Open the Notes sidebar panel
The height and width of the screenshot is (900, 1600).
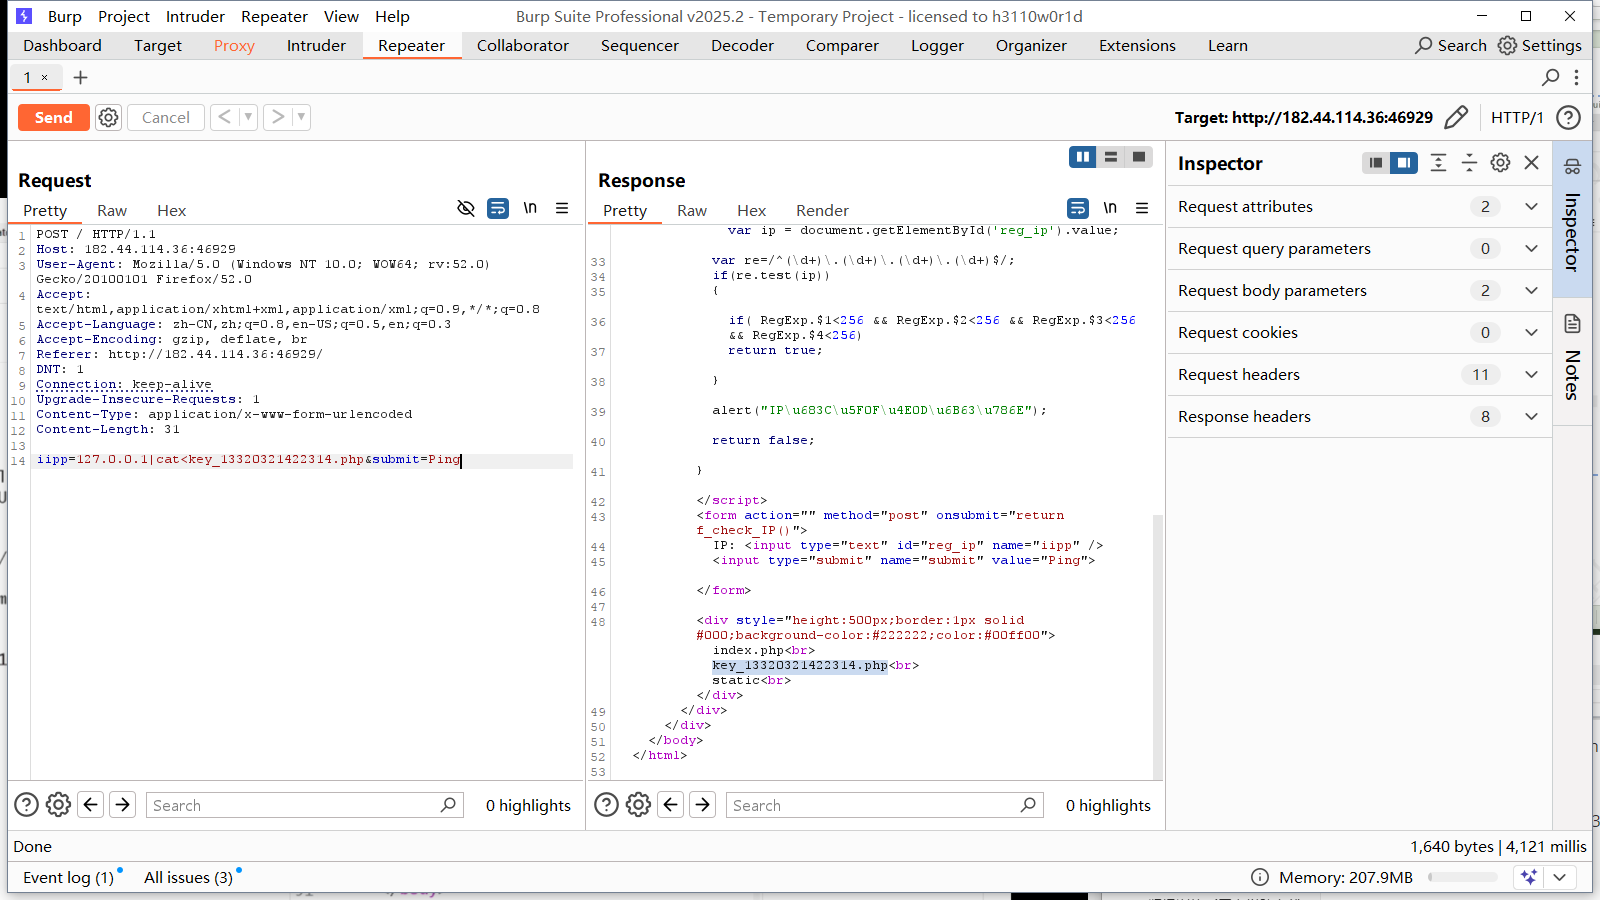click(1573, 362)
